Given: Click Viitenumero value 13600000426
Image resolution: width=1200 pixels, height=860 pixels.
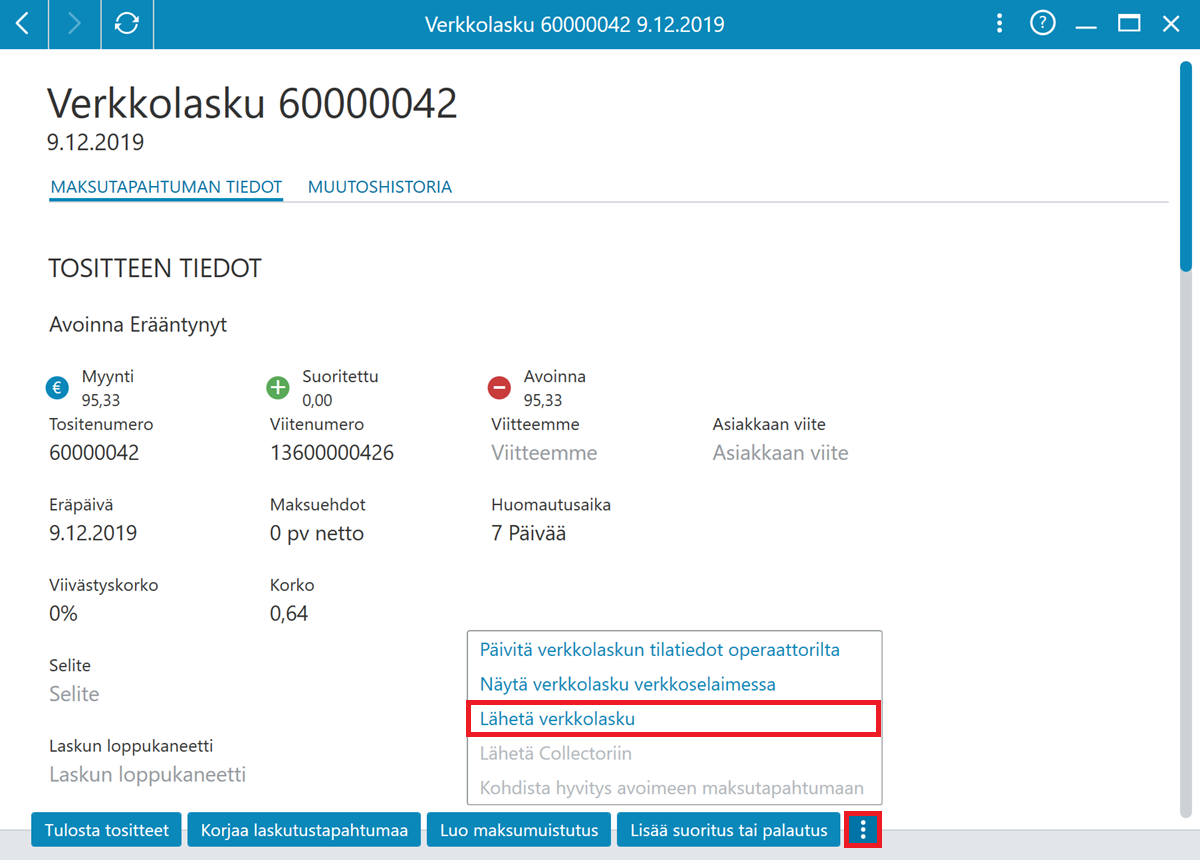Looking at the screenshot, I should click(332, 453).
